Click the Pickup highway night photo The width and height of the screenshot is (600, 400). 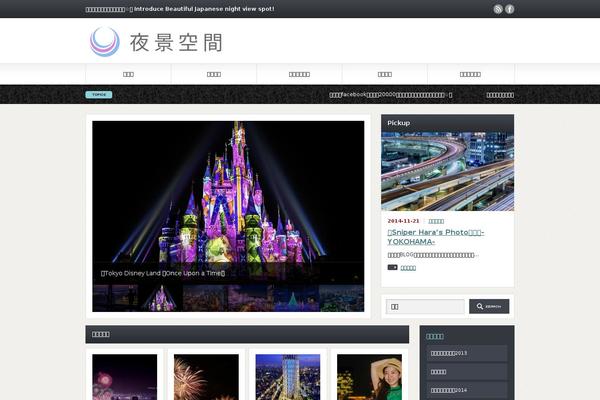[x=447, y=171]
